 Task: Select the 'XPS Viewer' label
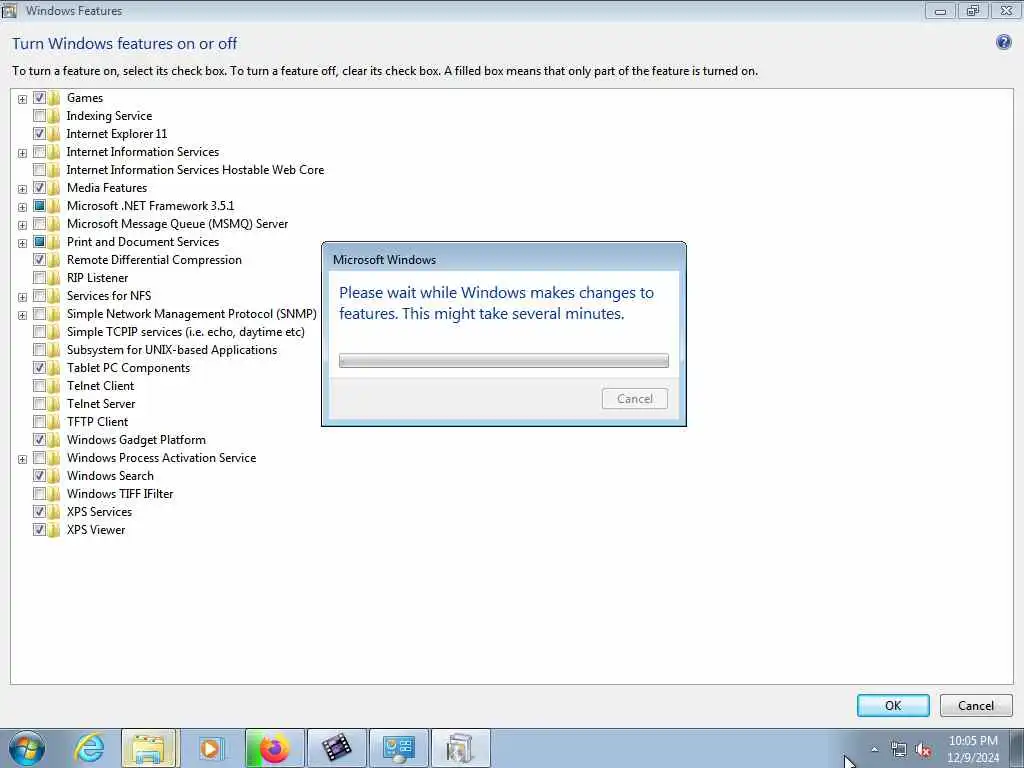pos(96,530)
